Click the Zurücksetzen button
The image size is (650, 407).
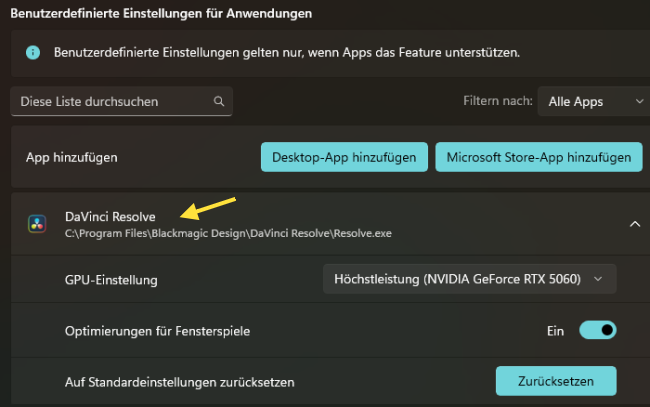[x=556, y=381]
